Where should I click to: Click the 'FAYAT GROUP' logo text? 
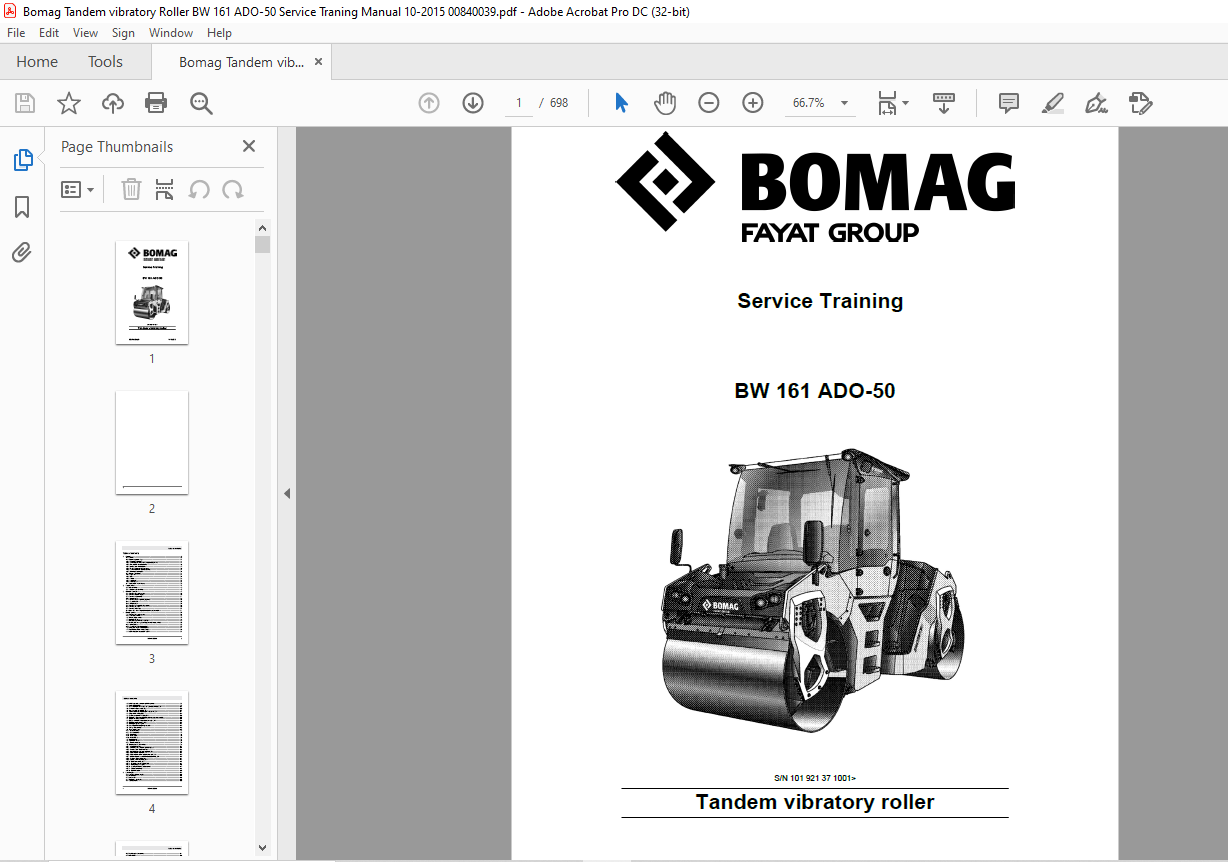click(830, 232)
